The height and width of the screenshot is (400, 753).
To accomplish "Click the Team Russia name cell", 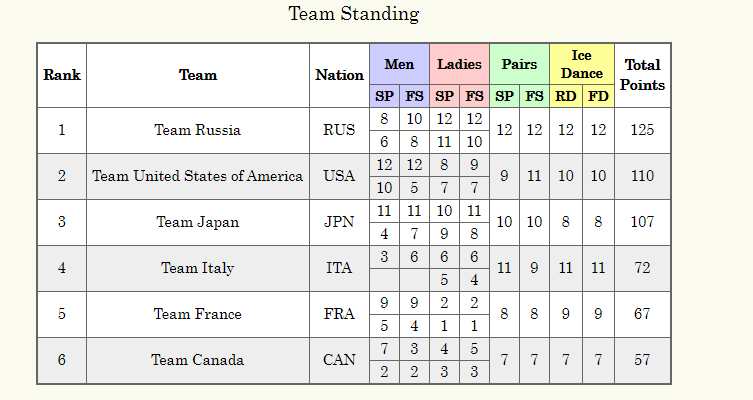I will pos(198,130).
